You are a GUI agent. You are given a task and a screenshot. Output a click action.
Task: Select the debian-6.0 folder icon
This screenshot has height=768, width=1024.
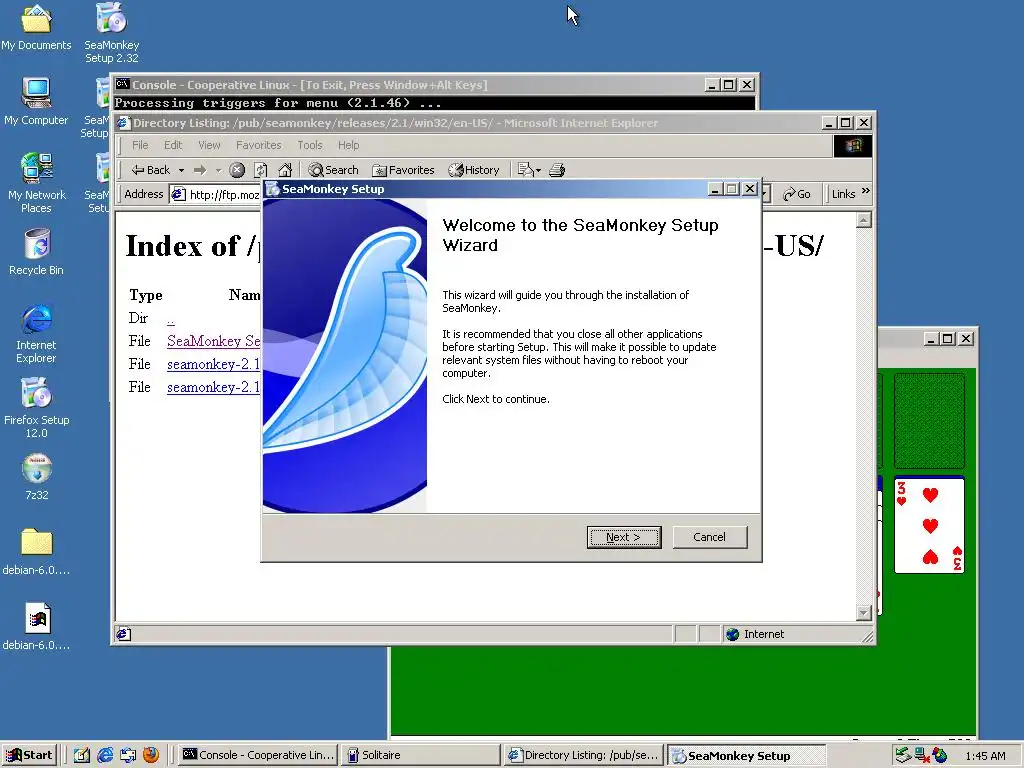pyautogui.click(x=36, y=552)
